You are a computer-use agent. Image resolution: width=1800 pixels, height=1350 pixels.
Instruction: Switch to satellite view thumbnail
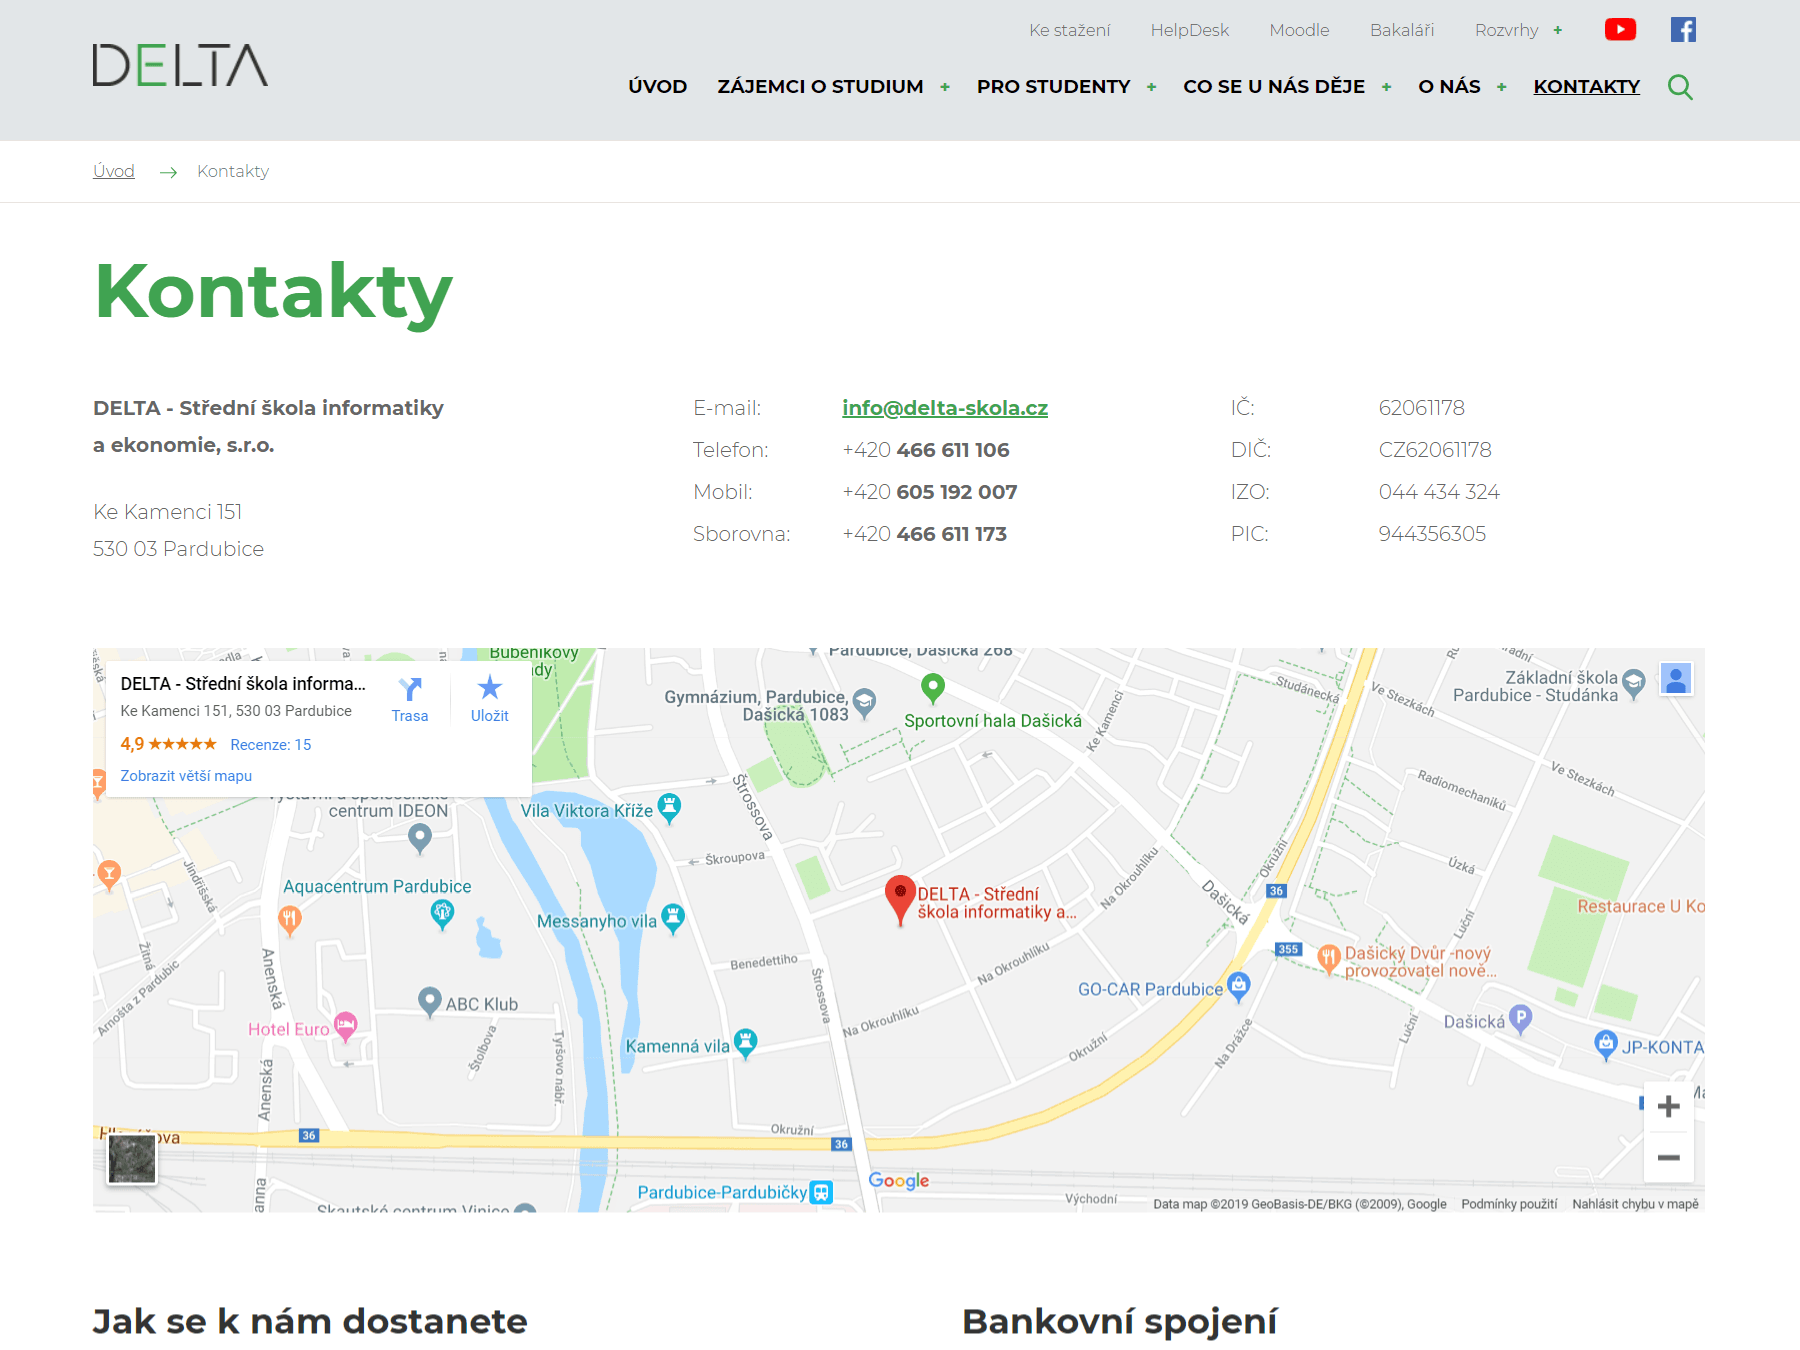132,1159
